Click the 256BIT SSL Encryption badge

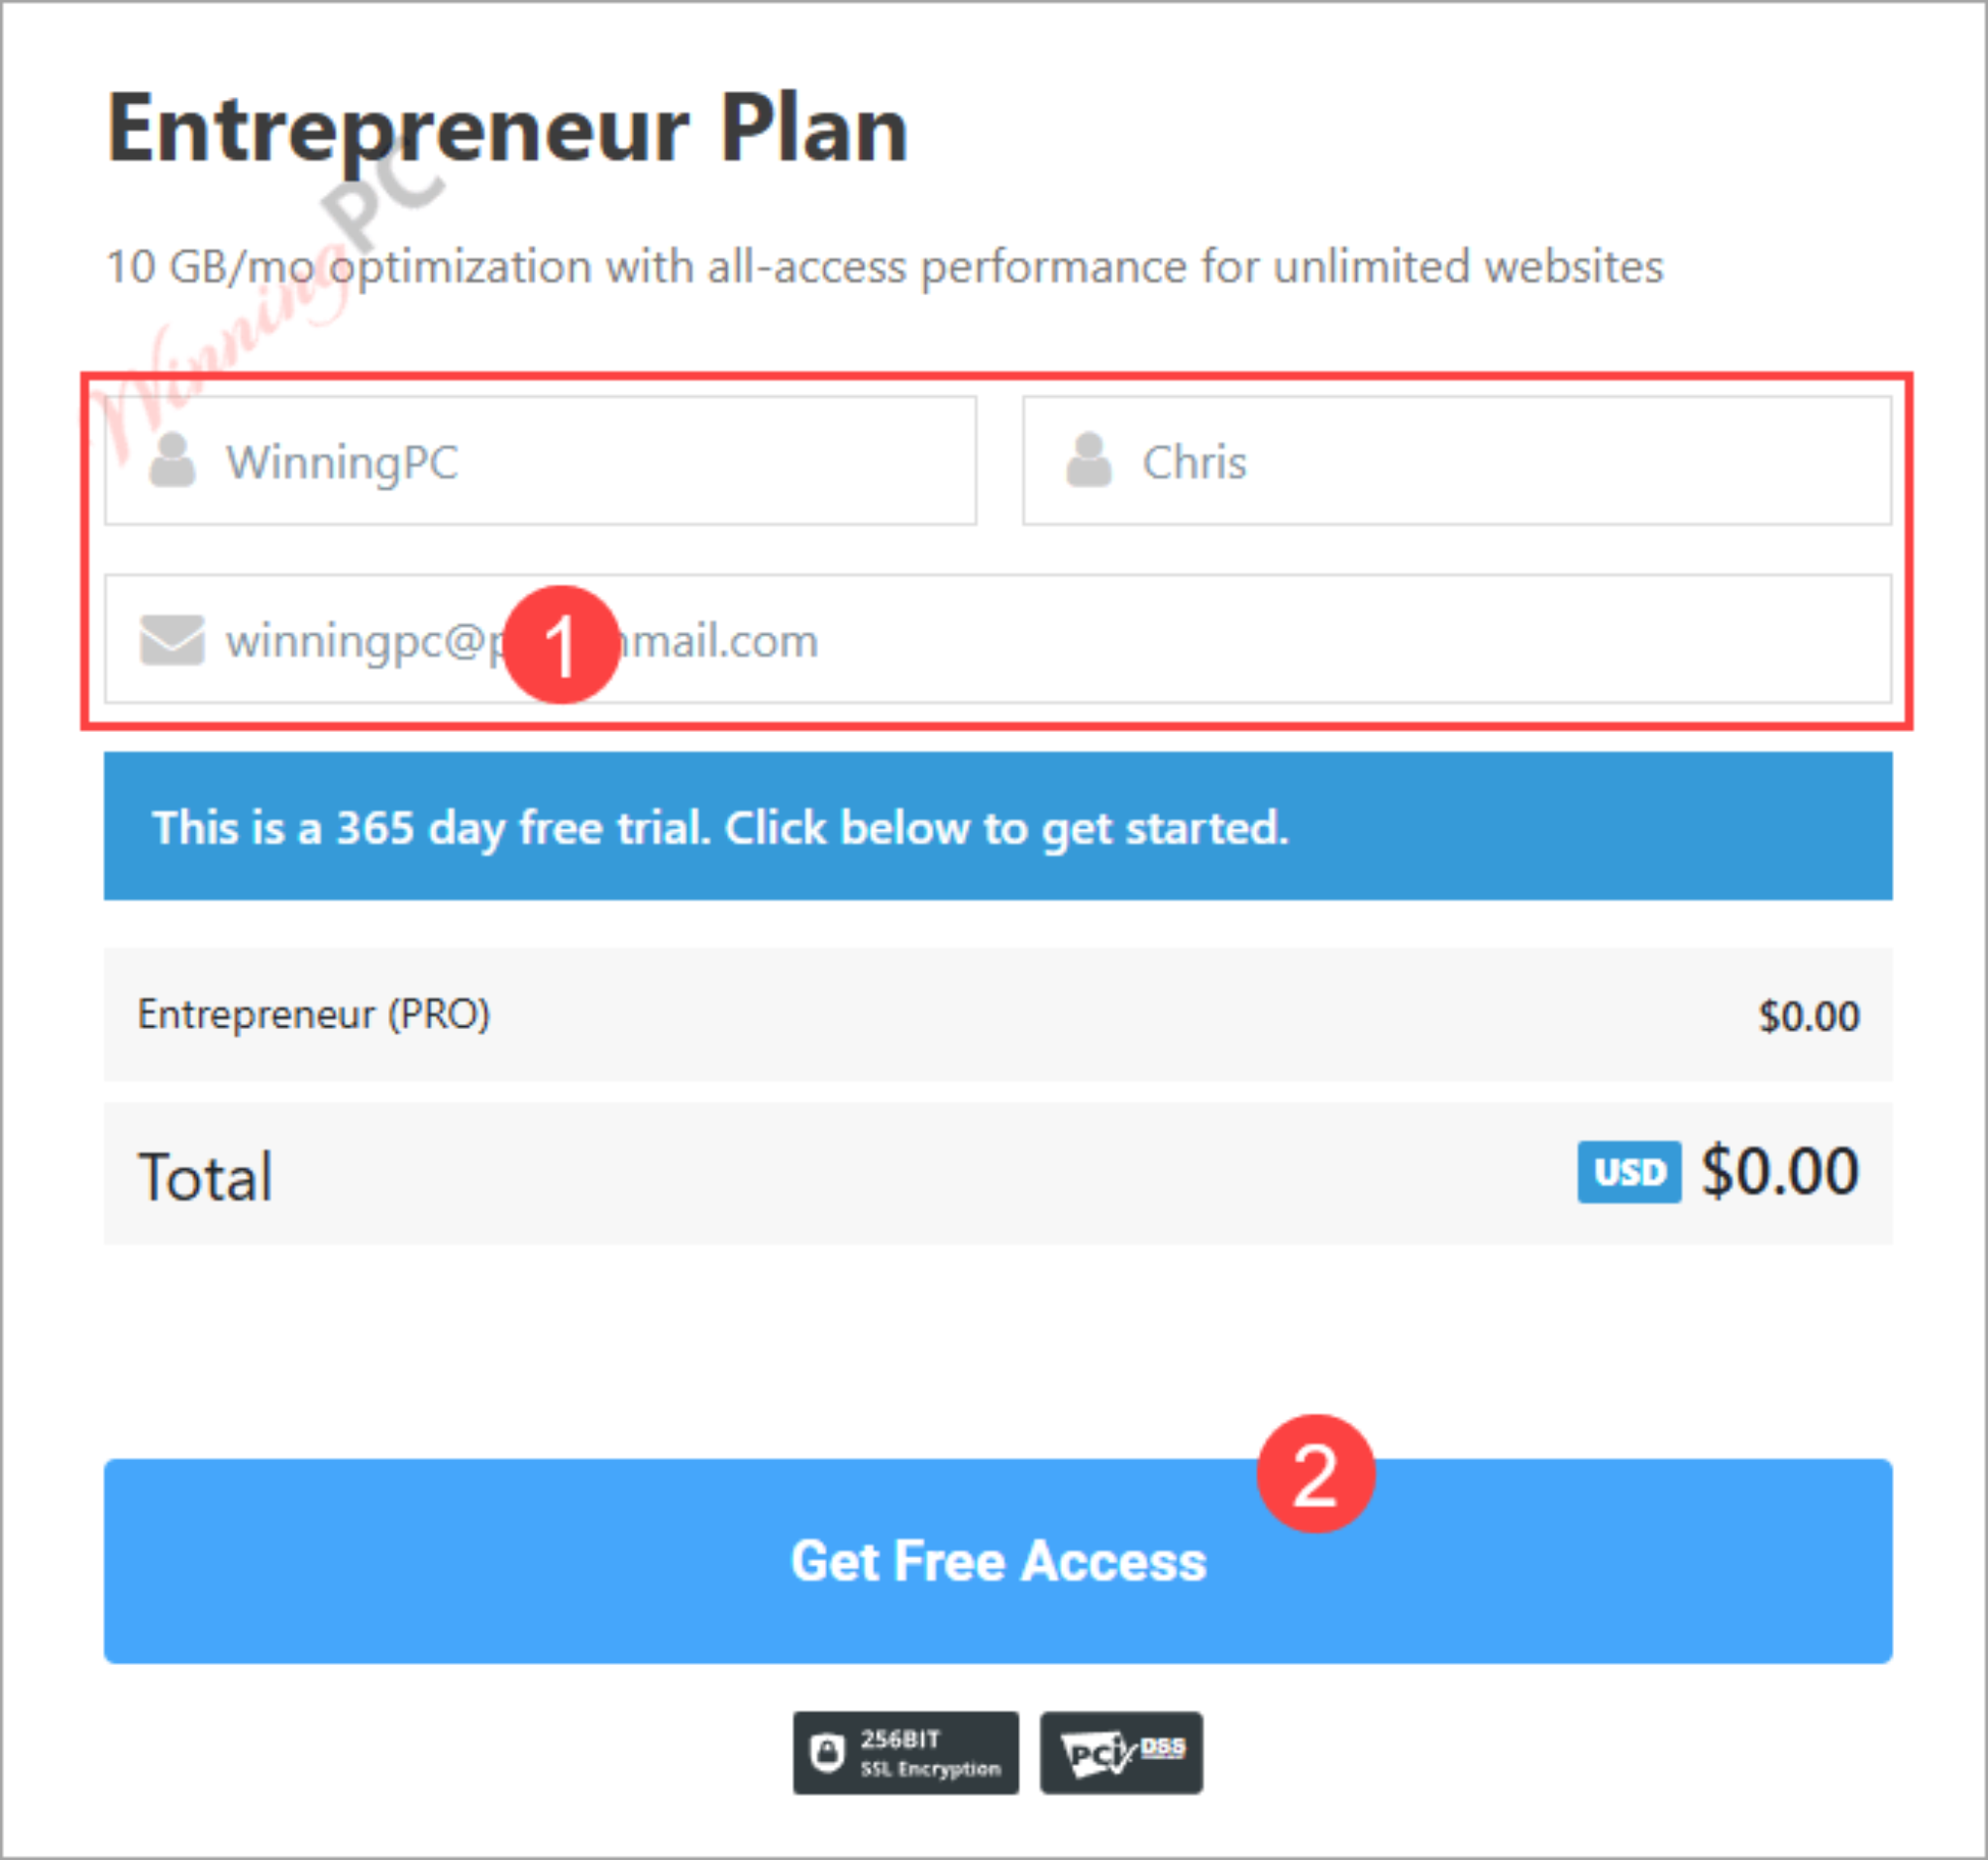pos(905,1752)
